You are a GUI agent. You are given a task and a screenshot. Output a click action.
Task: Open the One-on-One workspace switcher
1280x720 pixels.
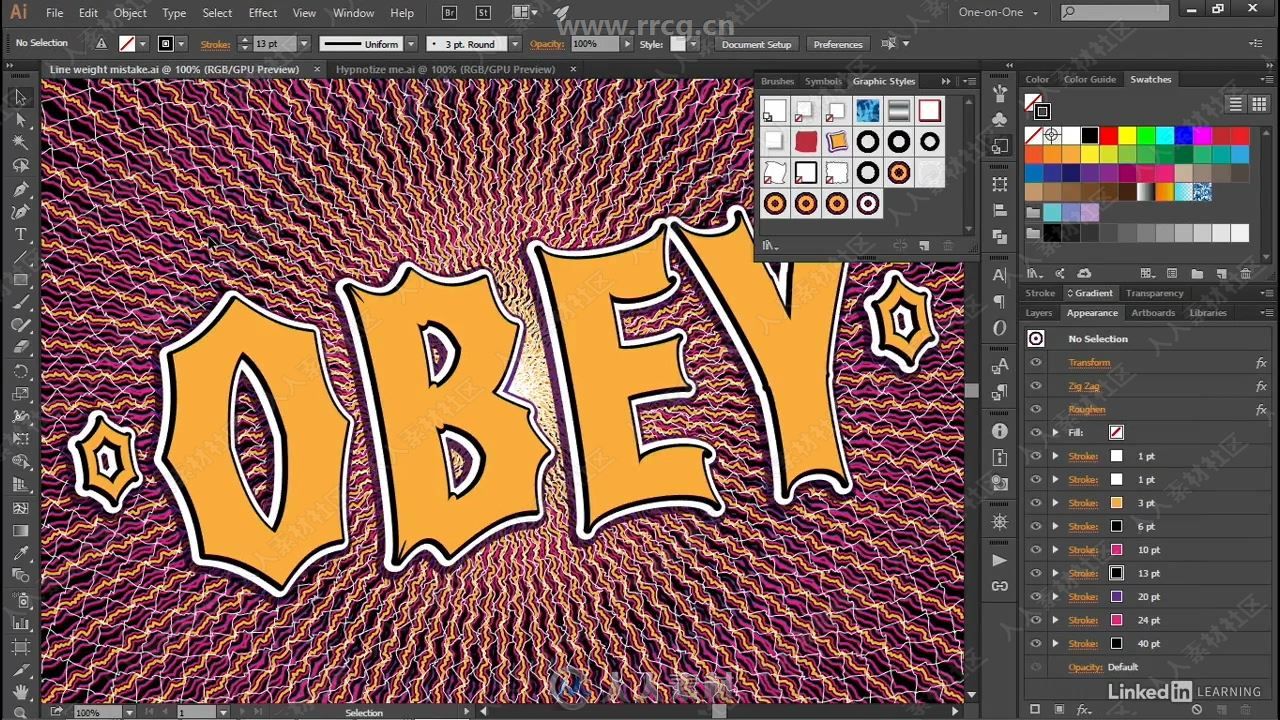click(998, 12)
